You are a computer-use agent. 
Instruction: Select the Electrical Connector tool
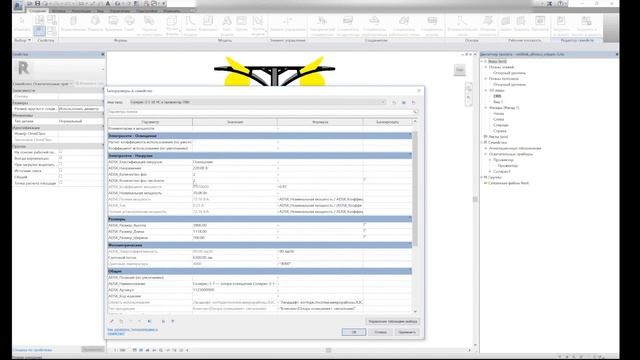pyautogui.click(x=322, y=25)
